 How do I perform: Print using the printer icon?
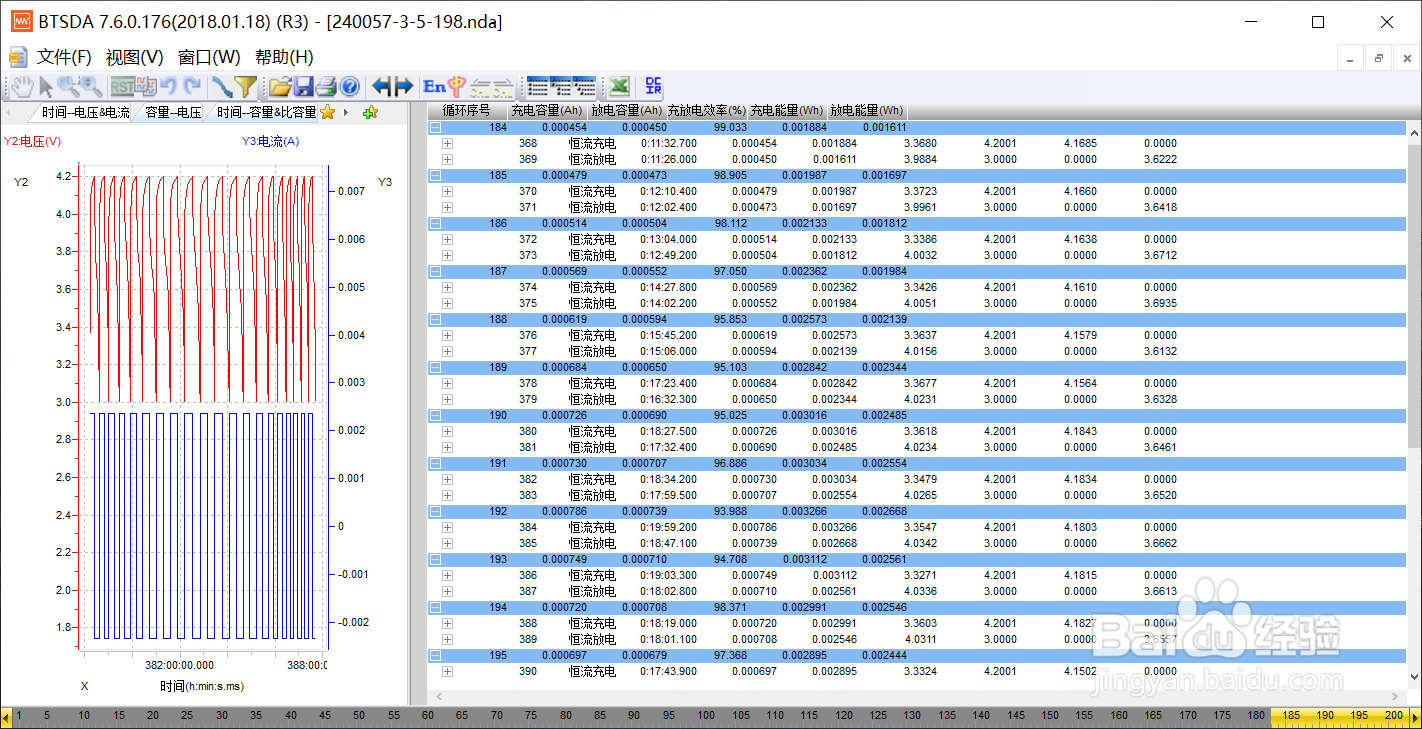pyautogui.click(x=326, y=87)
